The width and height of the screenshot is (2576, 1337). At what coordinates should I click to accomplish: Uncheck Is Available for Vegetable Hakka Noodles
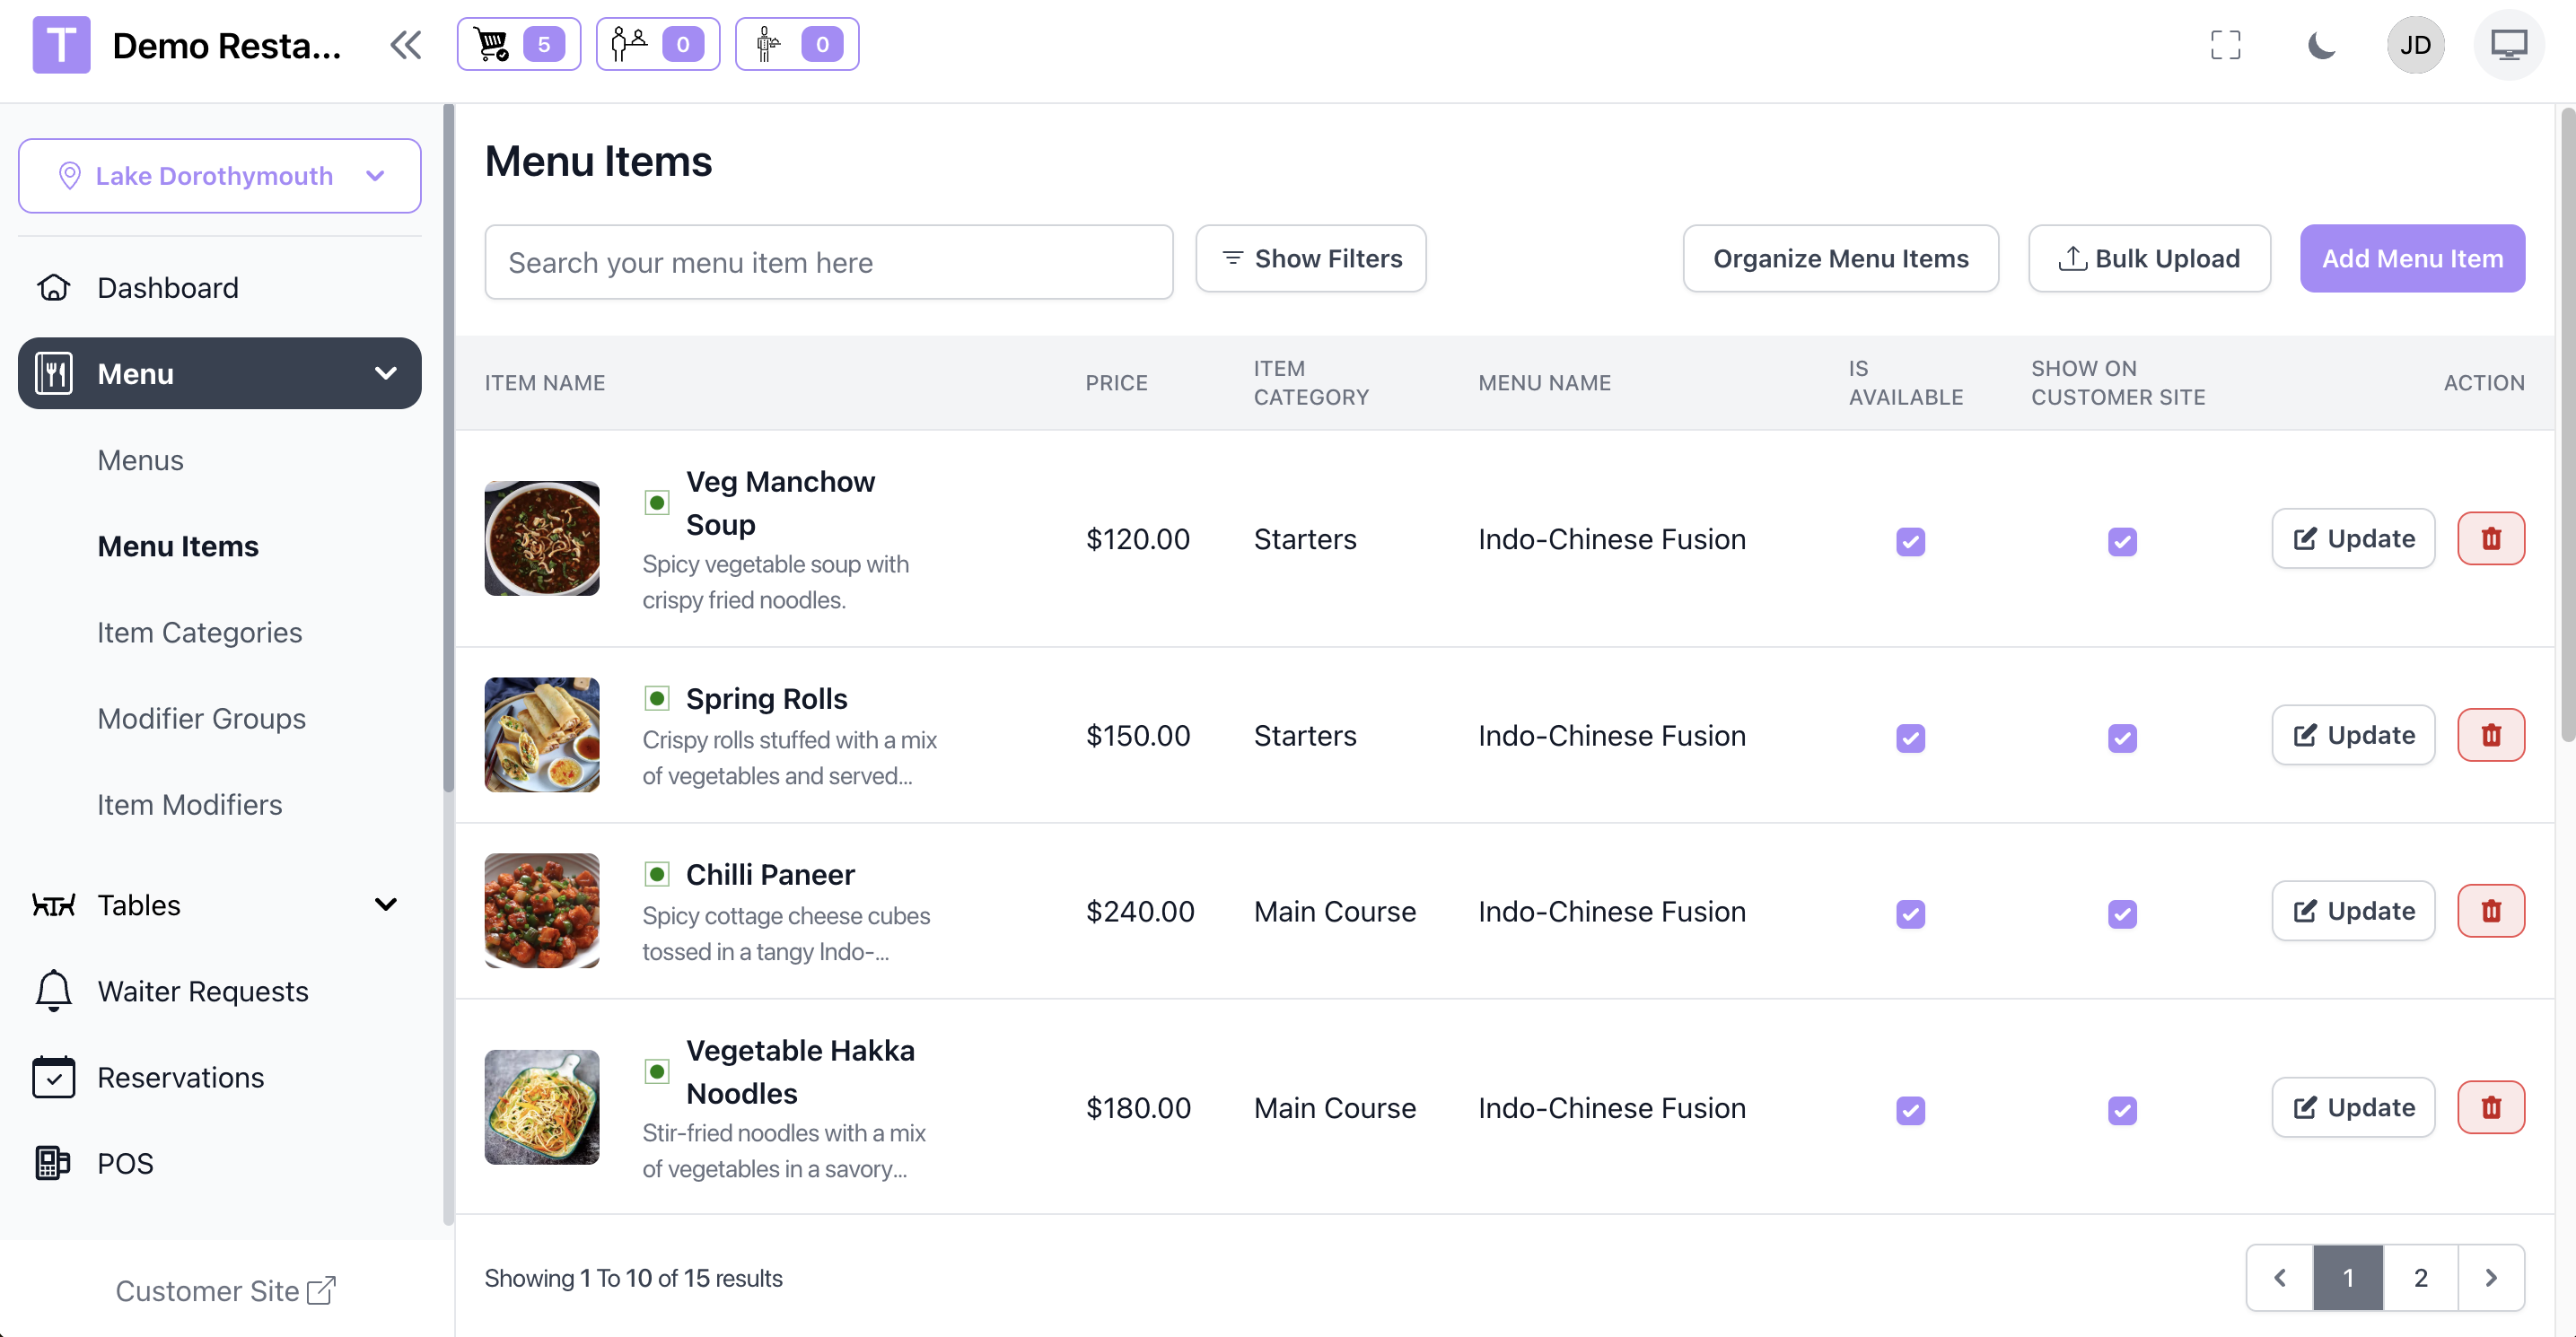(1909, 1110)
